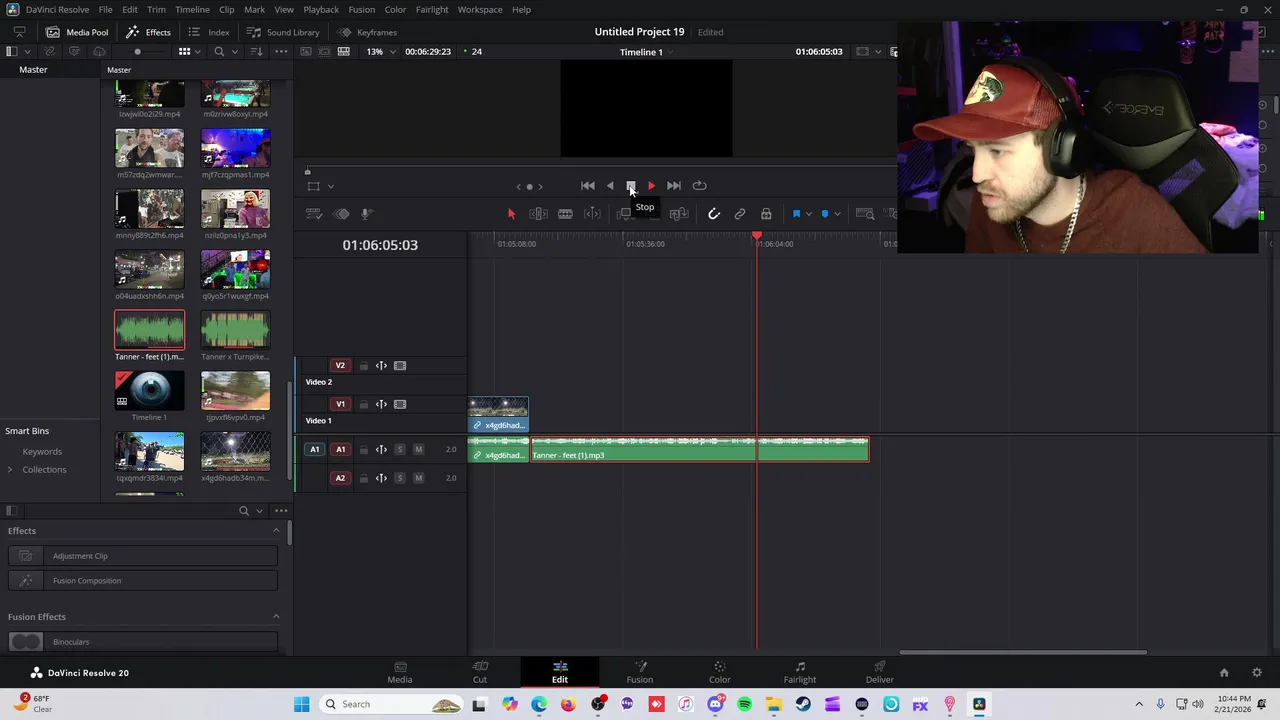The height and width of the screenshot is (720, 1280).
Task: Switch to the Deliver page
Action: point(880,672)
